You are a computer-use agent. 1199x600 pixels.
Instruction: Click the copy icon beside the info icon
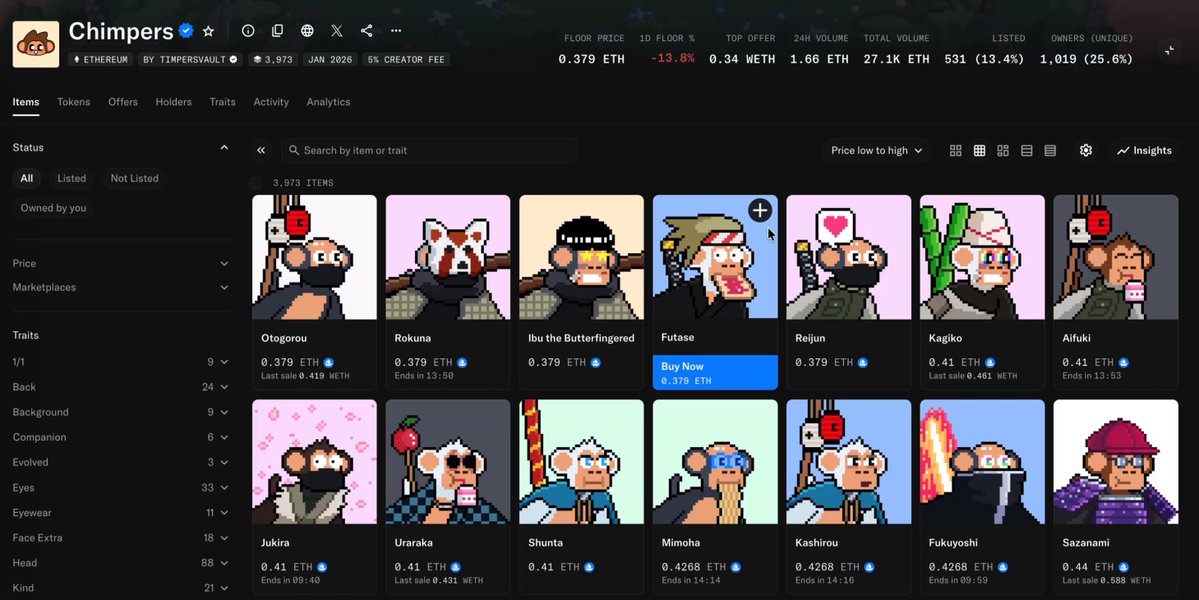[x=278, y=31]
